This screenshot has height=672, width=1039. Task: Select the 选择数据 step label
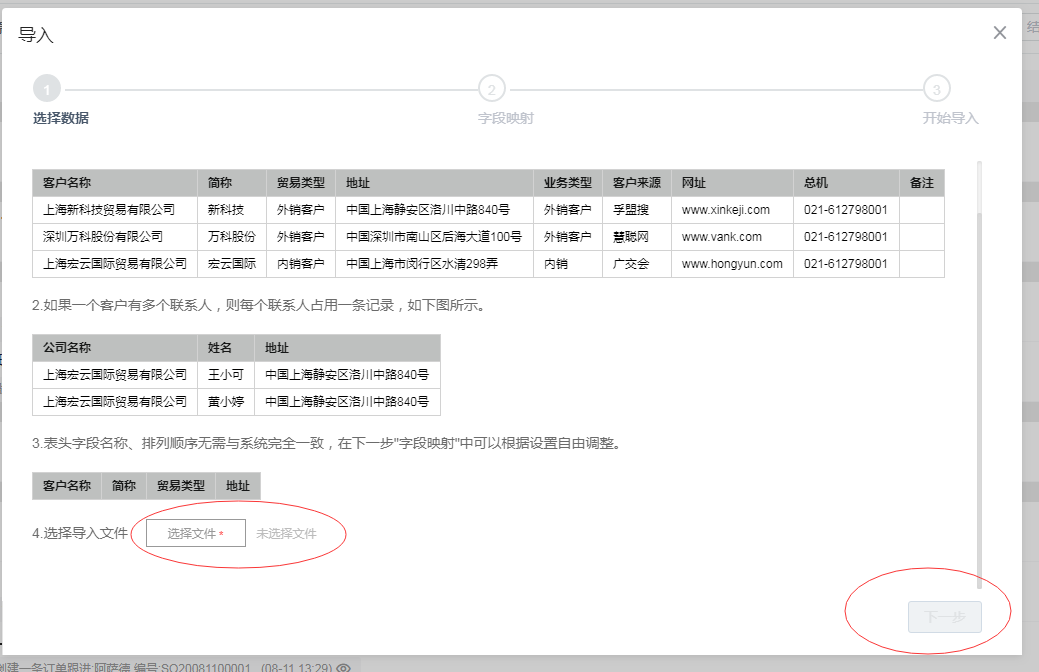coord(61,118)
